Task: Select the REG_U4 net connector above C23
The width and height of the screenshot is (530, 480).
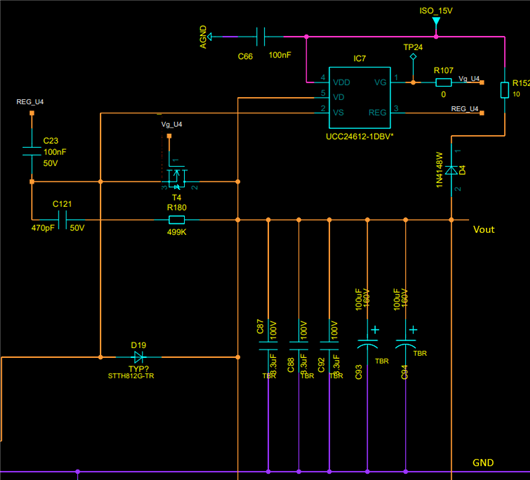Action: (32, 113)
